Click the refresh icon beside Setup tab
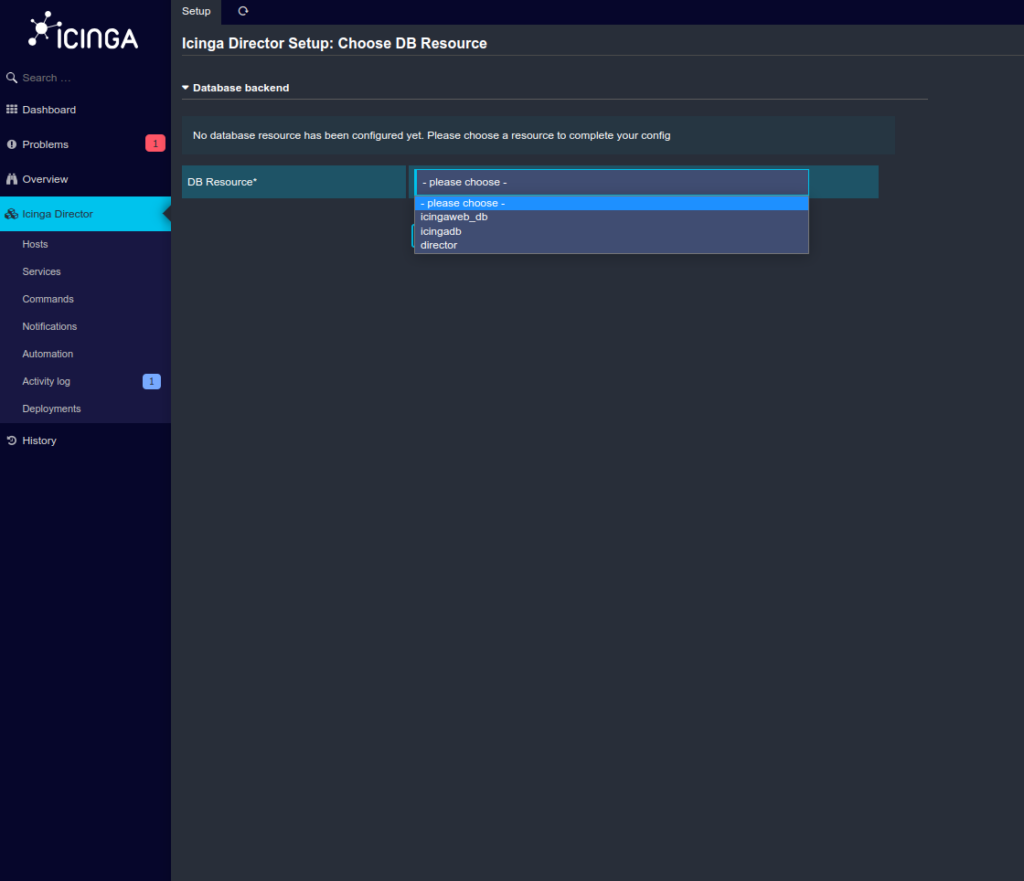Viewport: 1024px width, 881px height. [243, 11]
